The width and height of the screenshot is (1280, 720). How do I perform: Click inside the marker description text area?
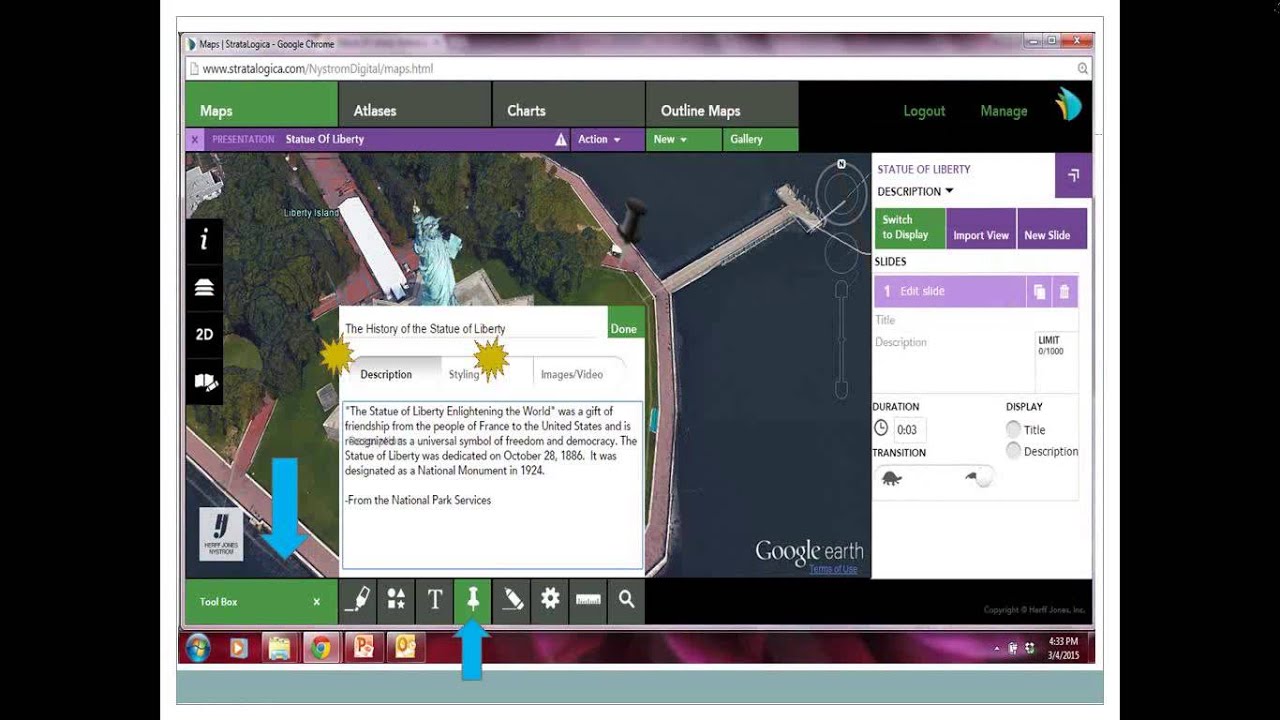[492, 485]
